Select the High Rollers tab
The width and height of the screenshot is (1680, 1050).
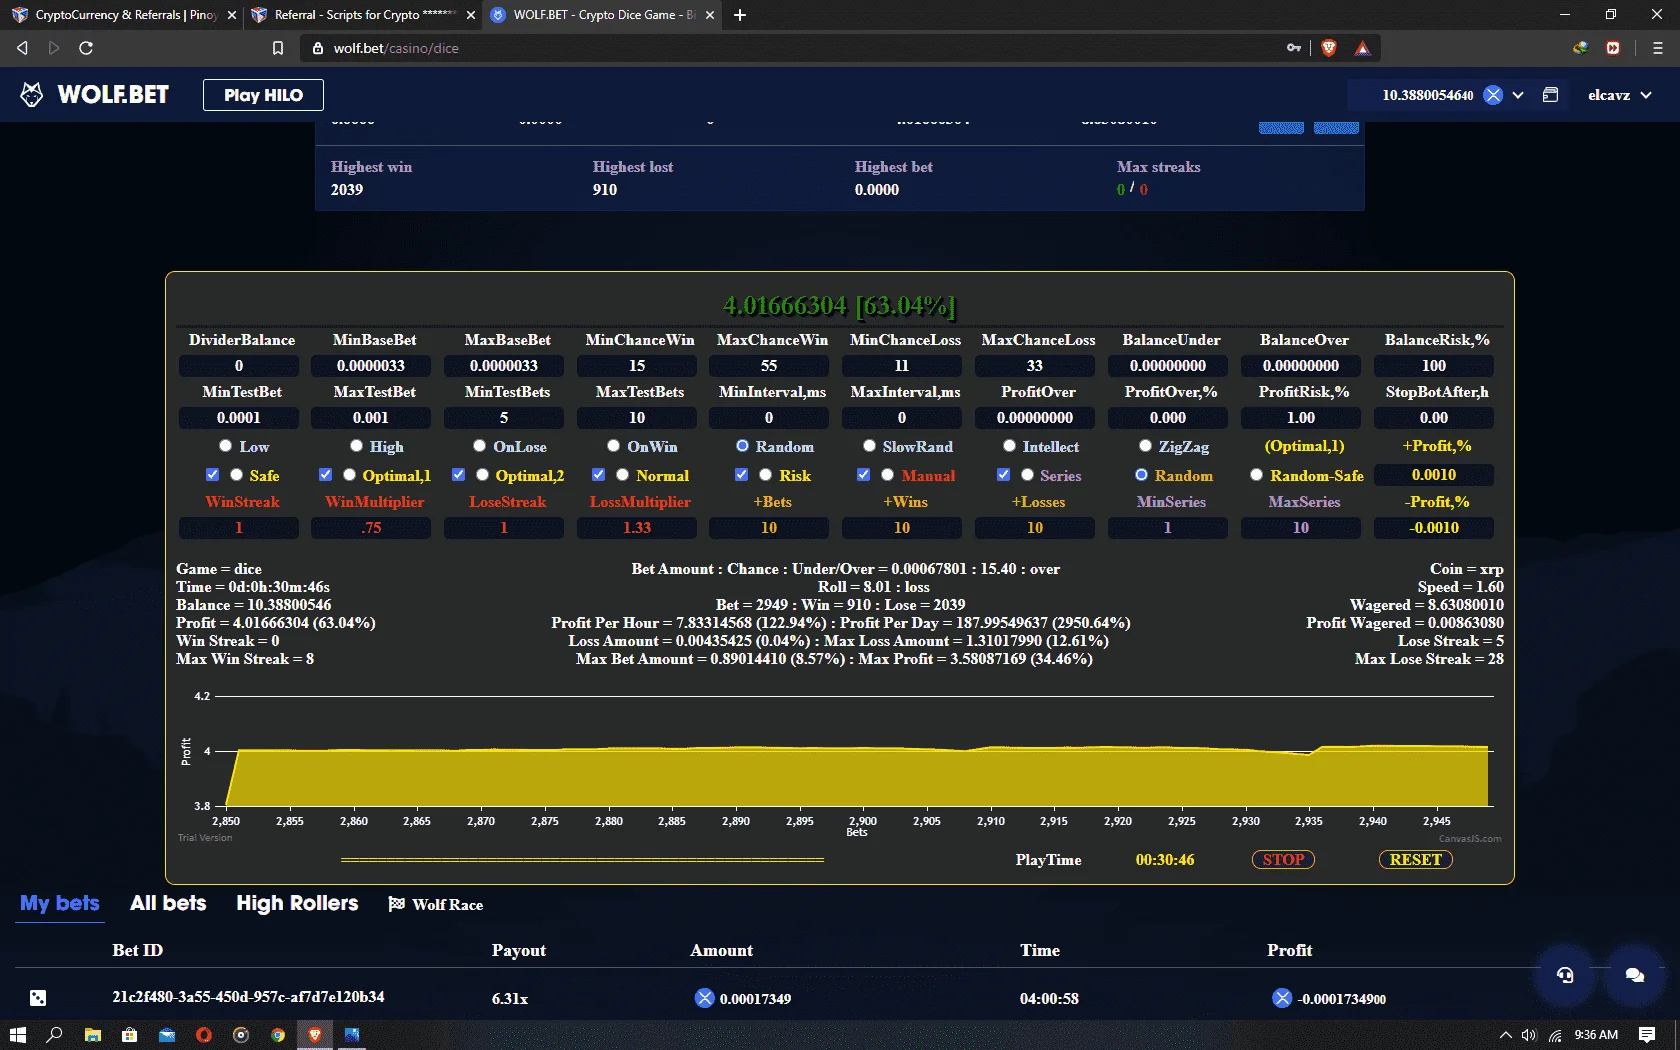pyautogui.click(x=297, y=903)
